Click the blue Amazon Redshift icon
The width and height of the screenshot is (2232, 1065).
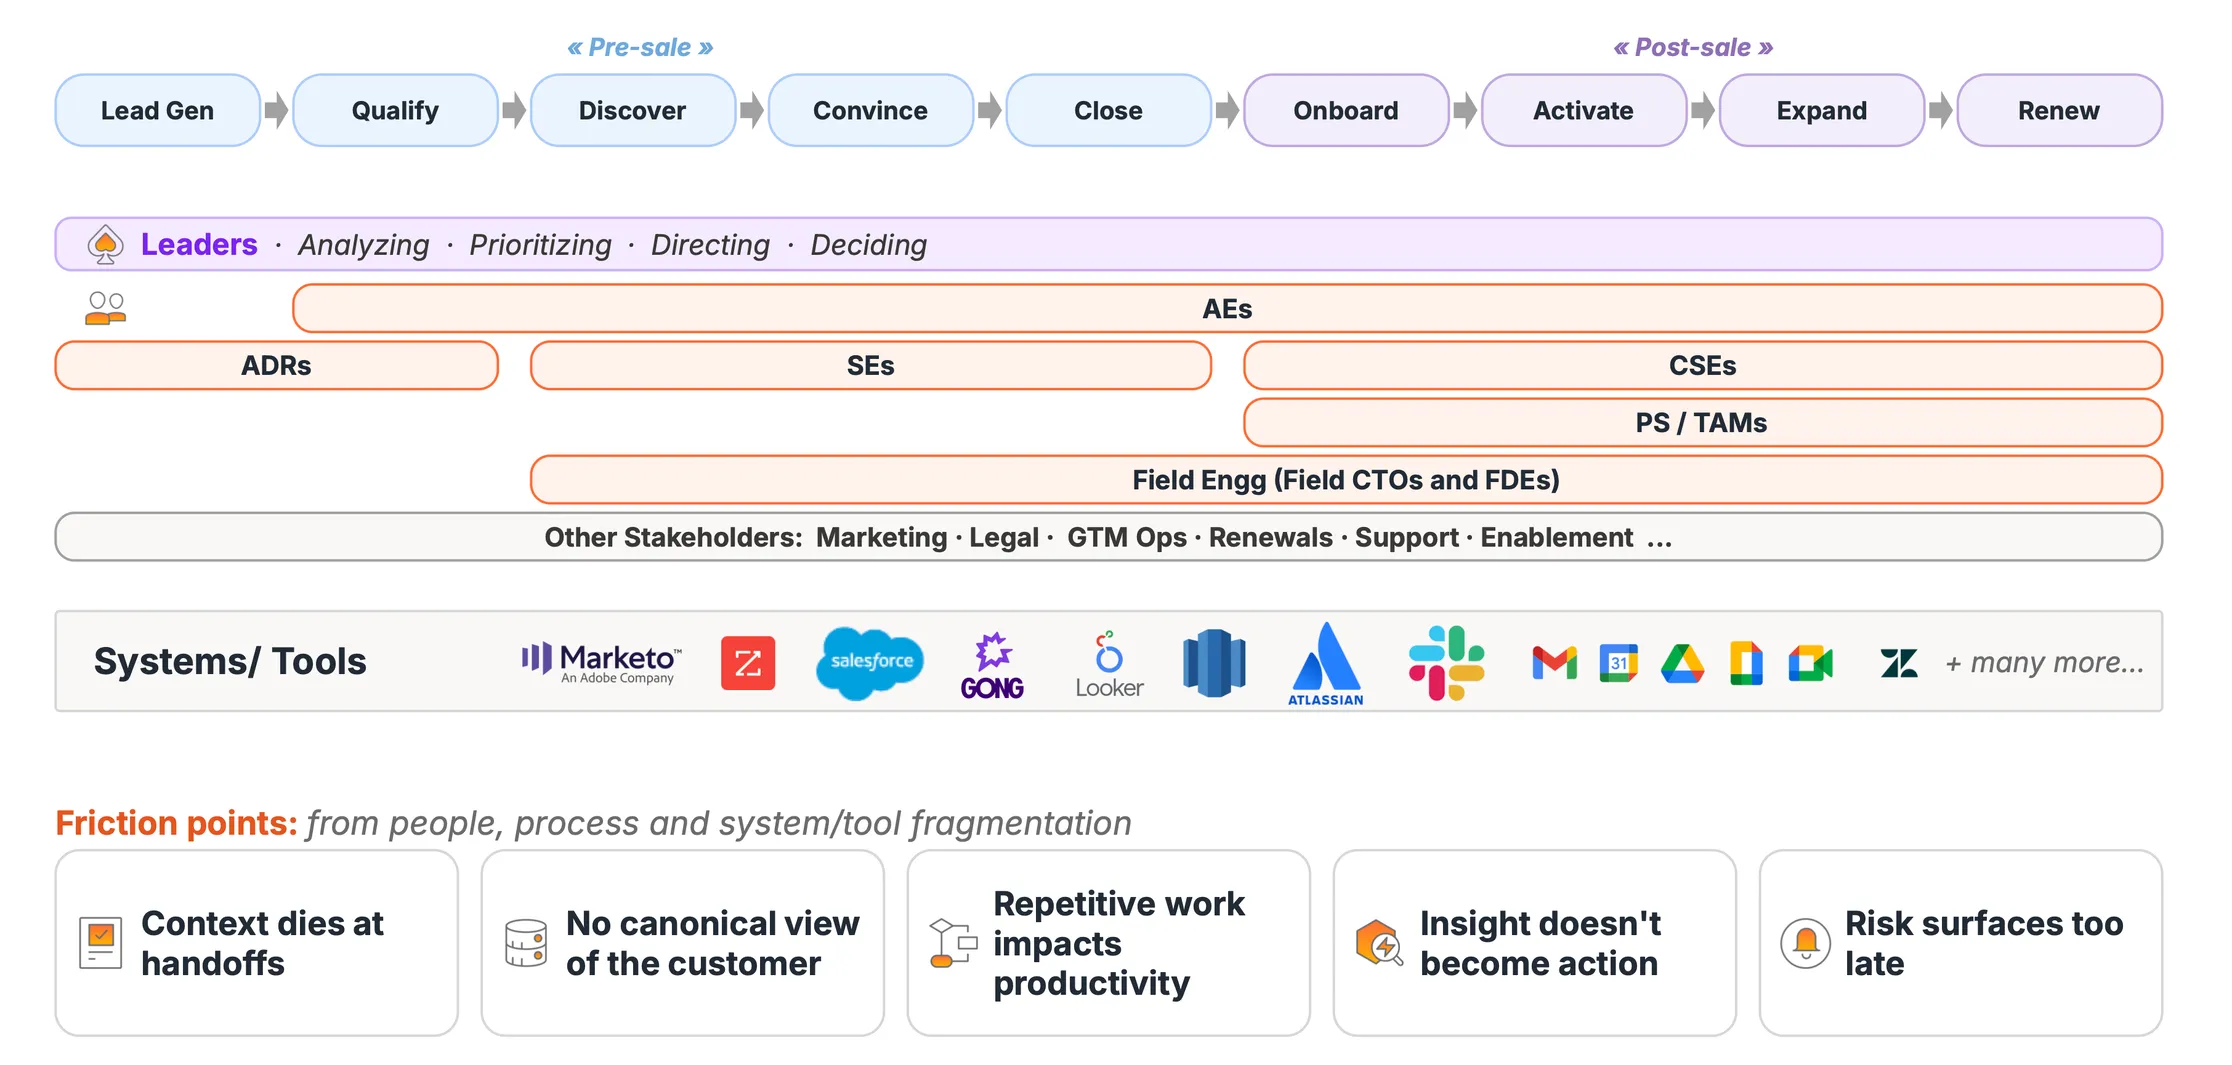tap(1214, 663)
